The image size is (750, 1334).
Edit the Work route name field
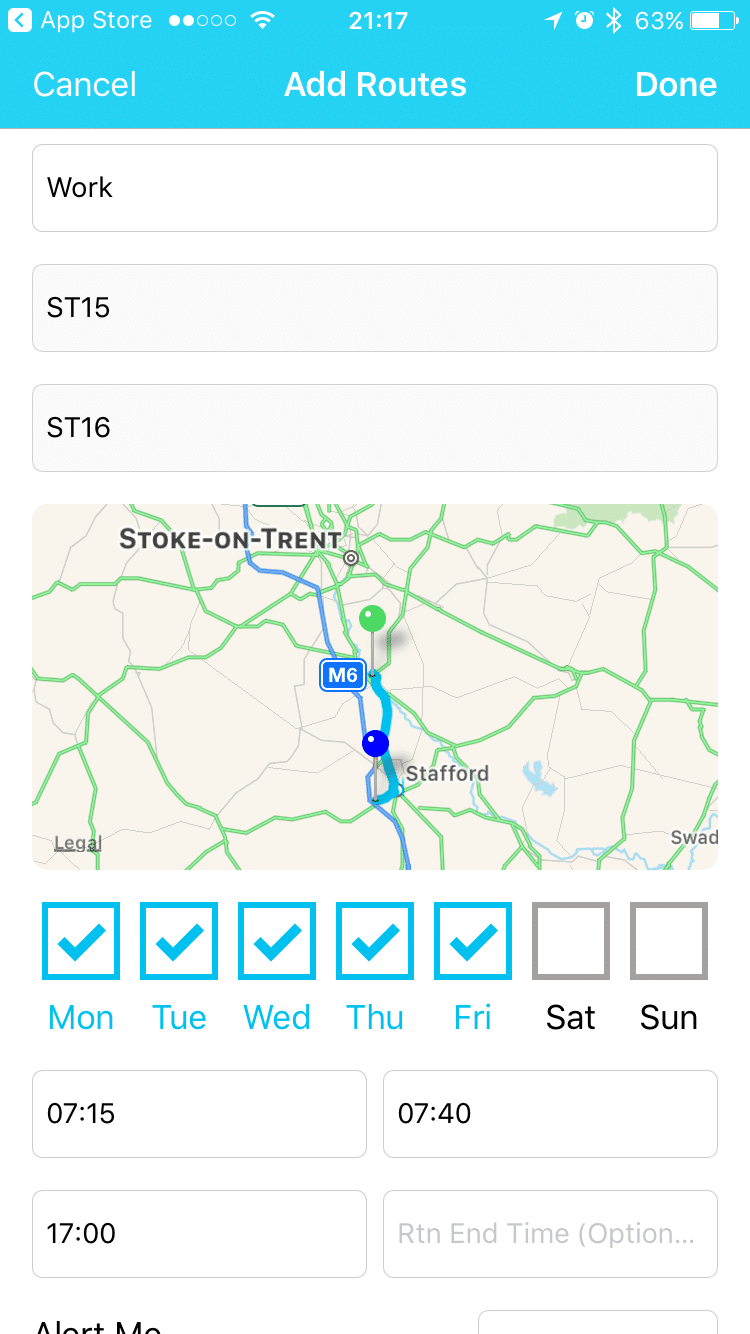(x=375, y=188)
